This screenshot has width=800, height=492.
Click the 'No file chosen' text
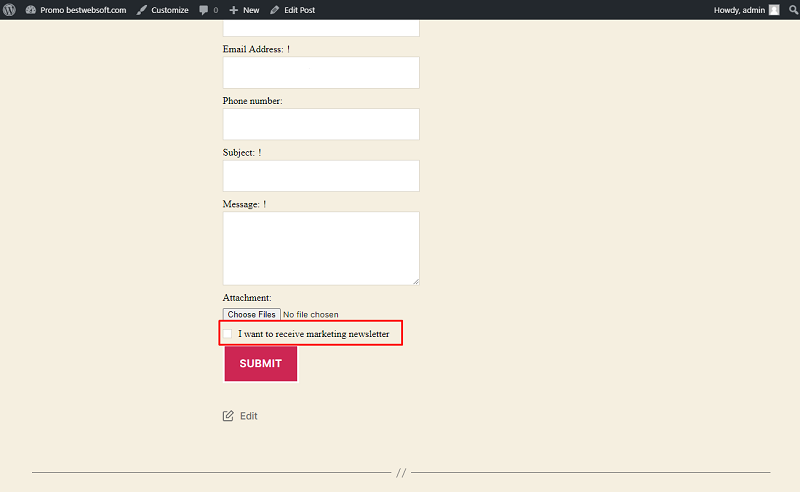(x=311, y=314)
